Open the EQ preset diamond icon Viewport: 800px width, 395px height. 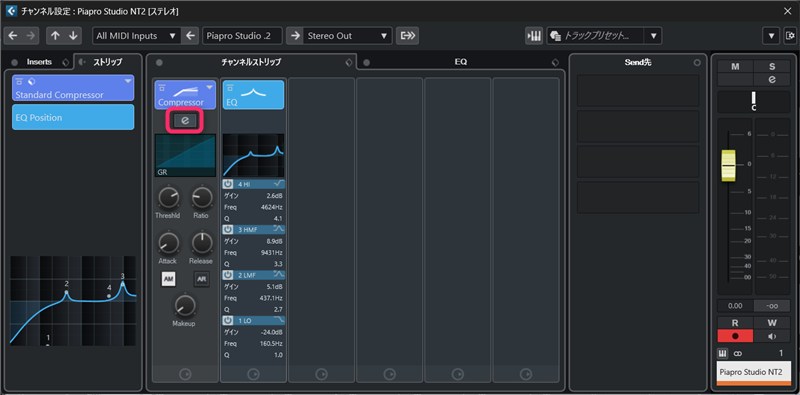coord(555,63)
